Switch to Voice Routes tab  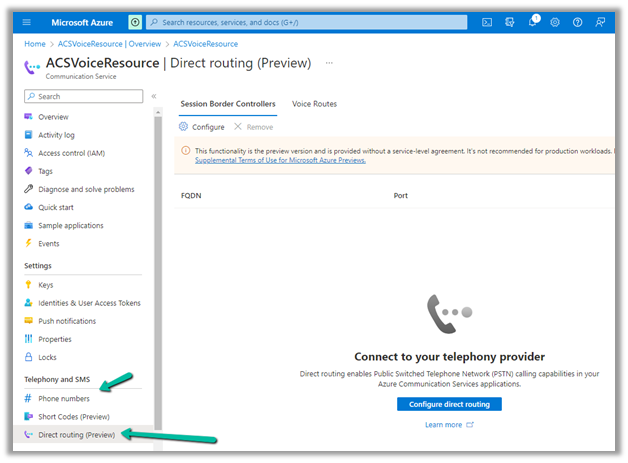click(x=314, y=104)
